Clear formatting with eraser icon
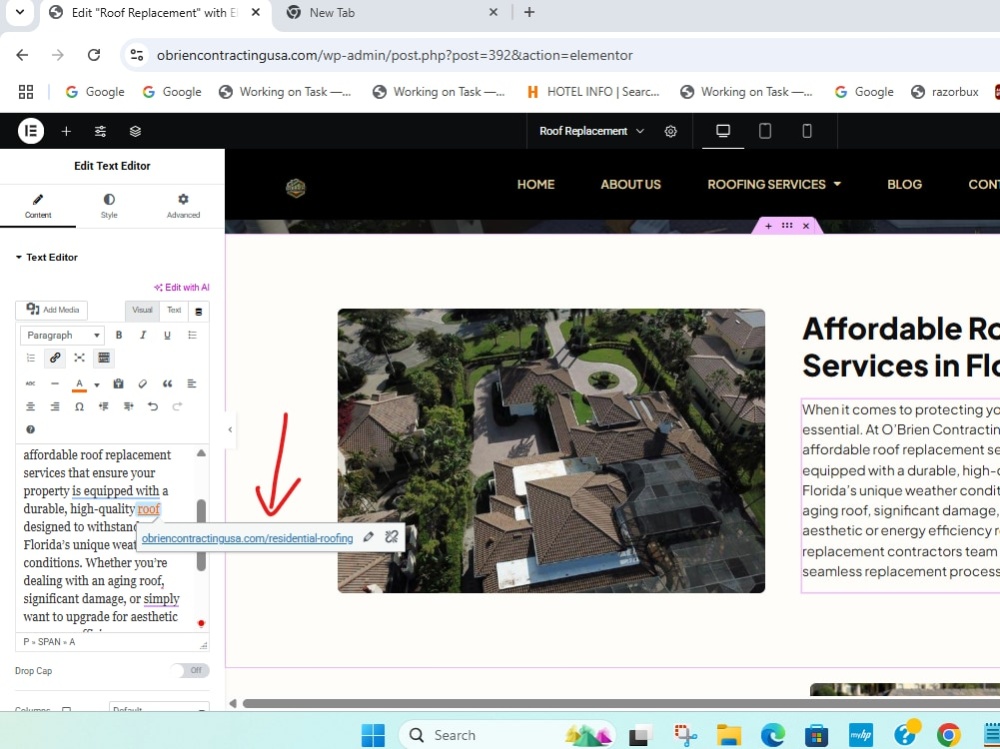Image resolution: width=1000 pixels, height=749 pixels. point(142,383)
